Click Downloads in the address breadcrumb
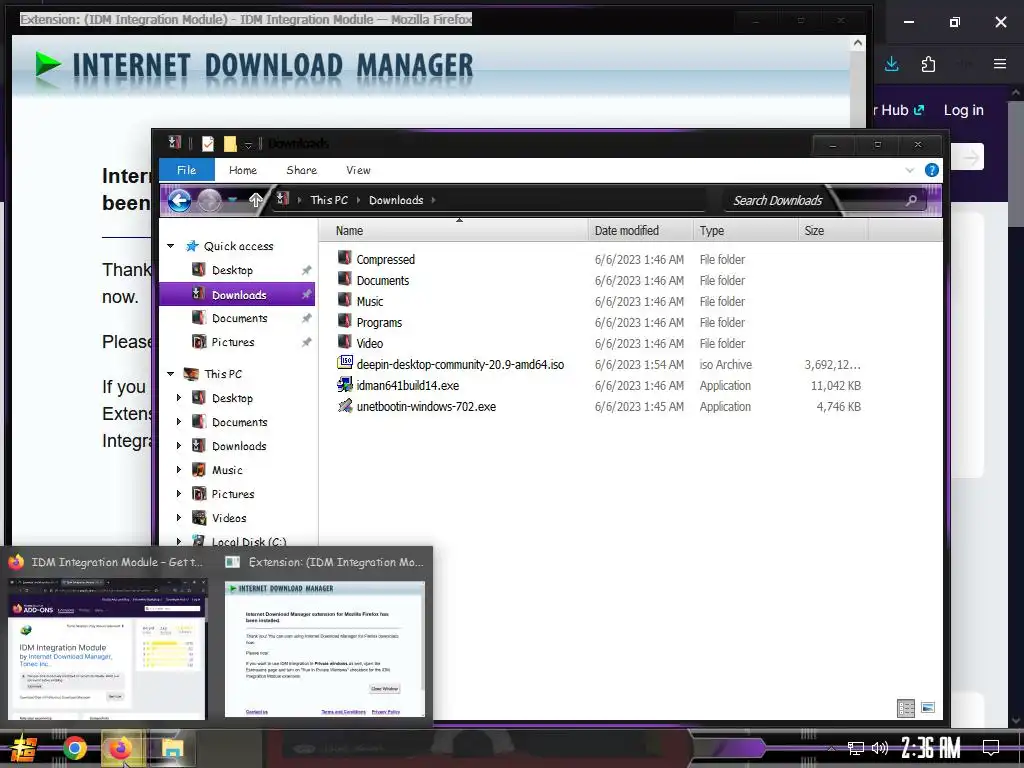1024x768 pixels. (396, 200)
